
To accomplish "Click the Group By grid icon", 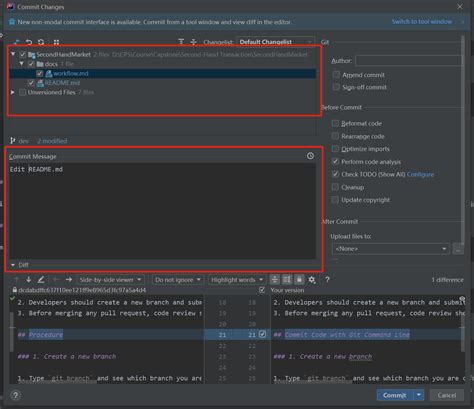I will tap(56, 42).
